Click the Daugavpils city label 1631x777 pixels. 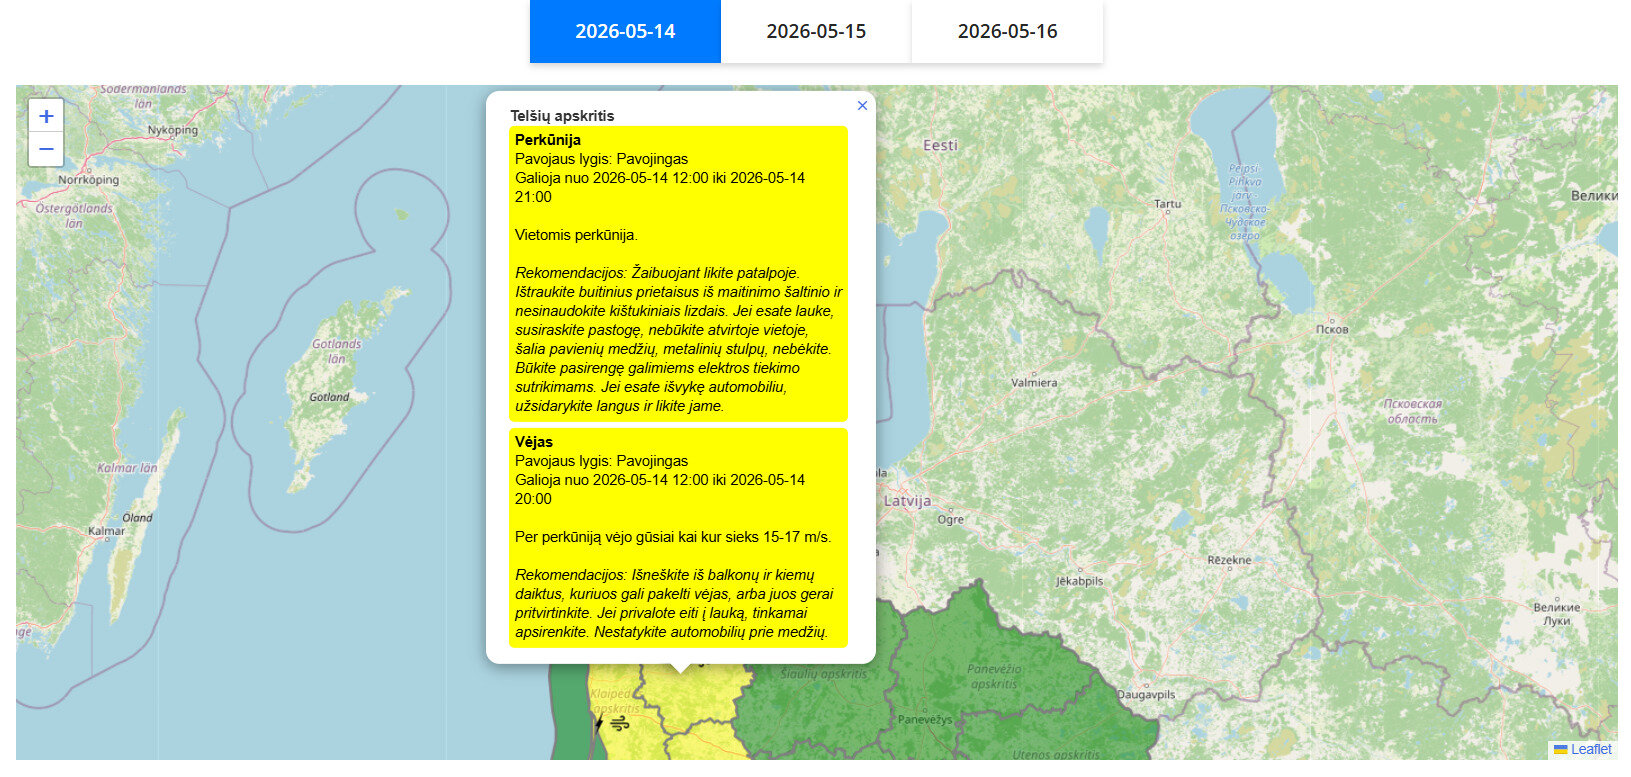[x=1146, y=694]
